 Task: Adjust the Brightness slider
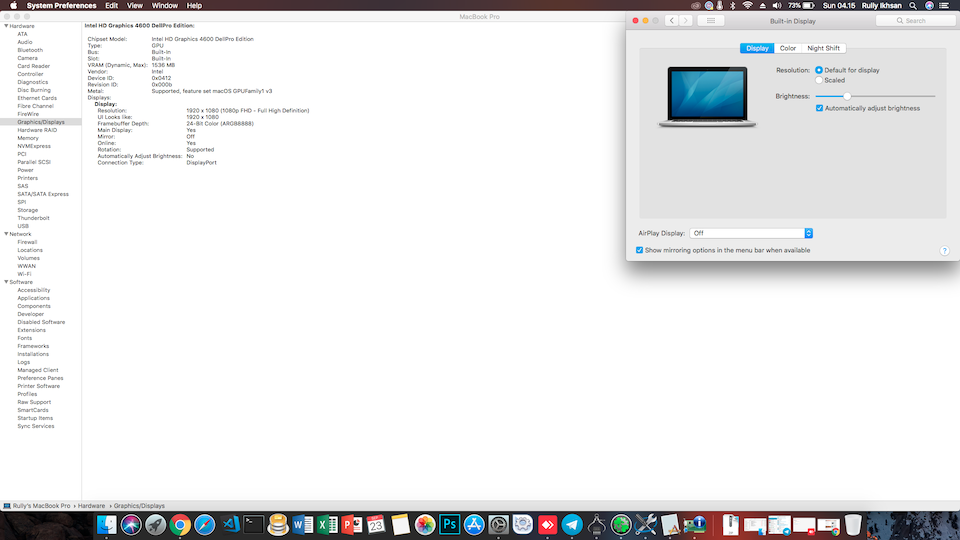coord(847,96)
